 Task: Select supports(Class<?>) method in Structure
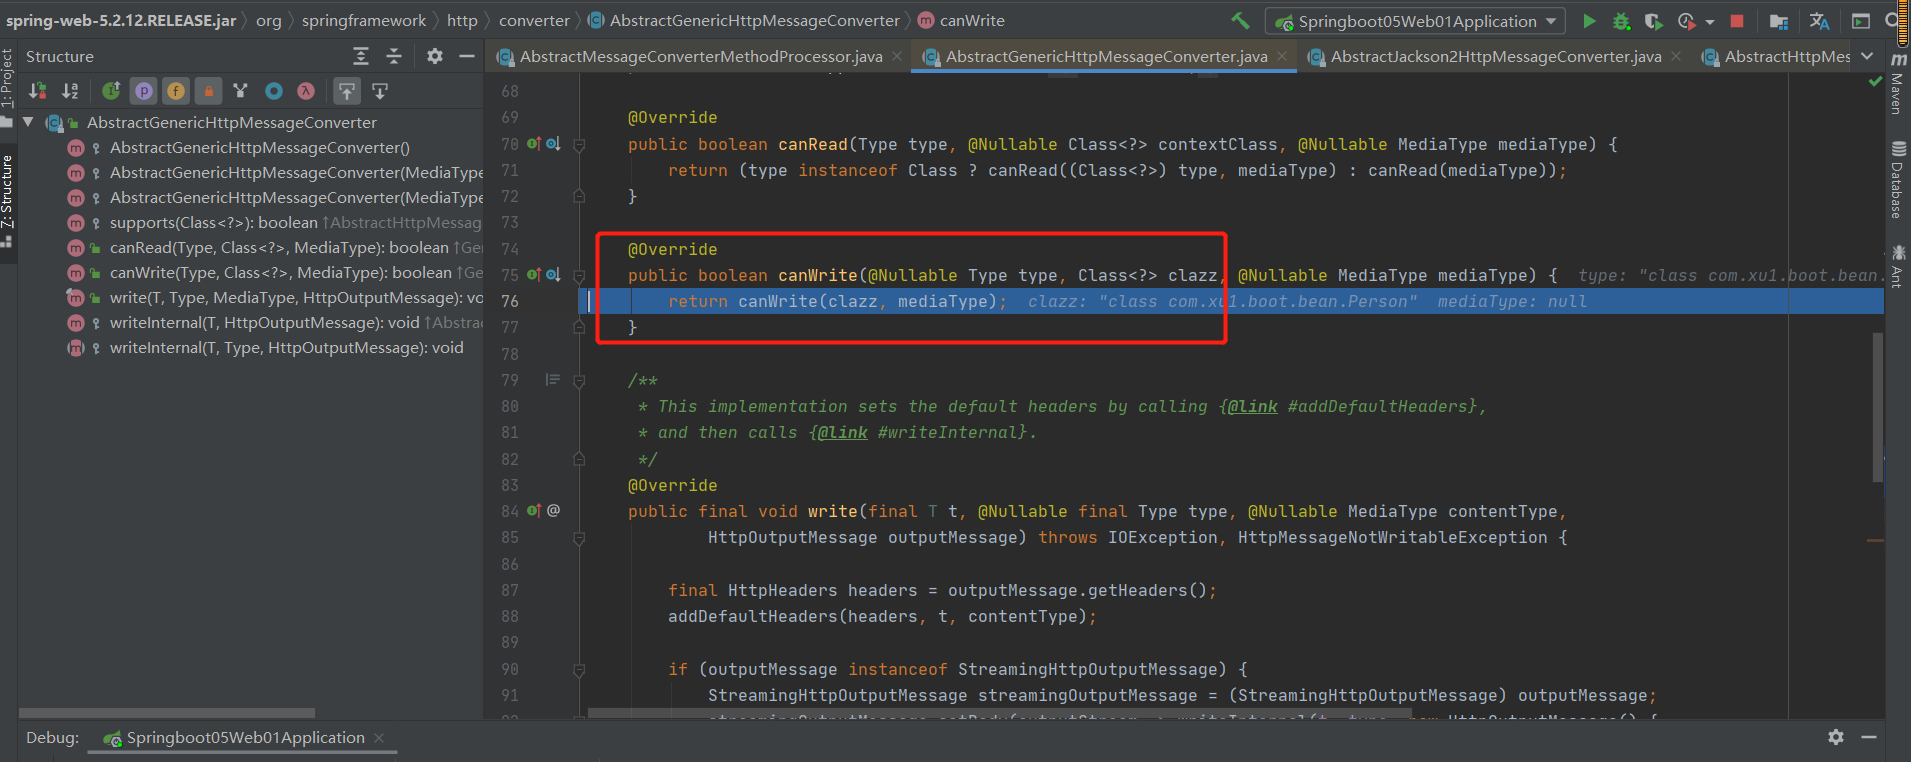tap(213, 223)
